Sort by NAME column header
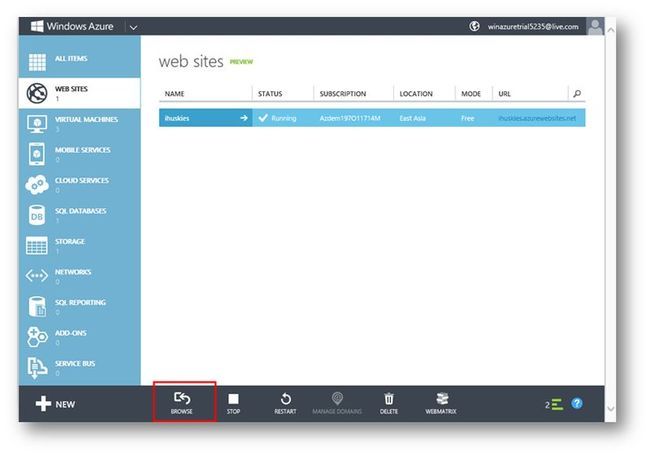 pos(175,94)
